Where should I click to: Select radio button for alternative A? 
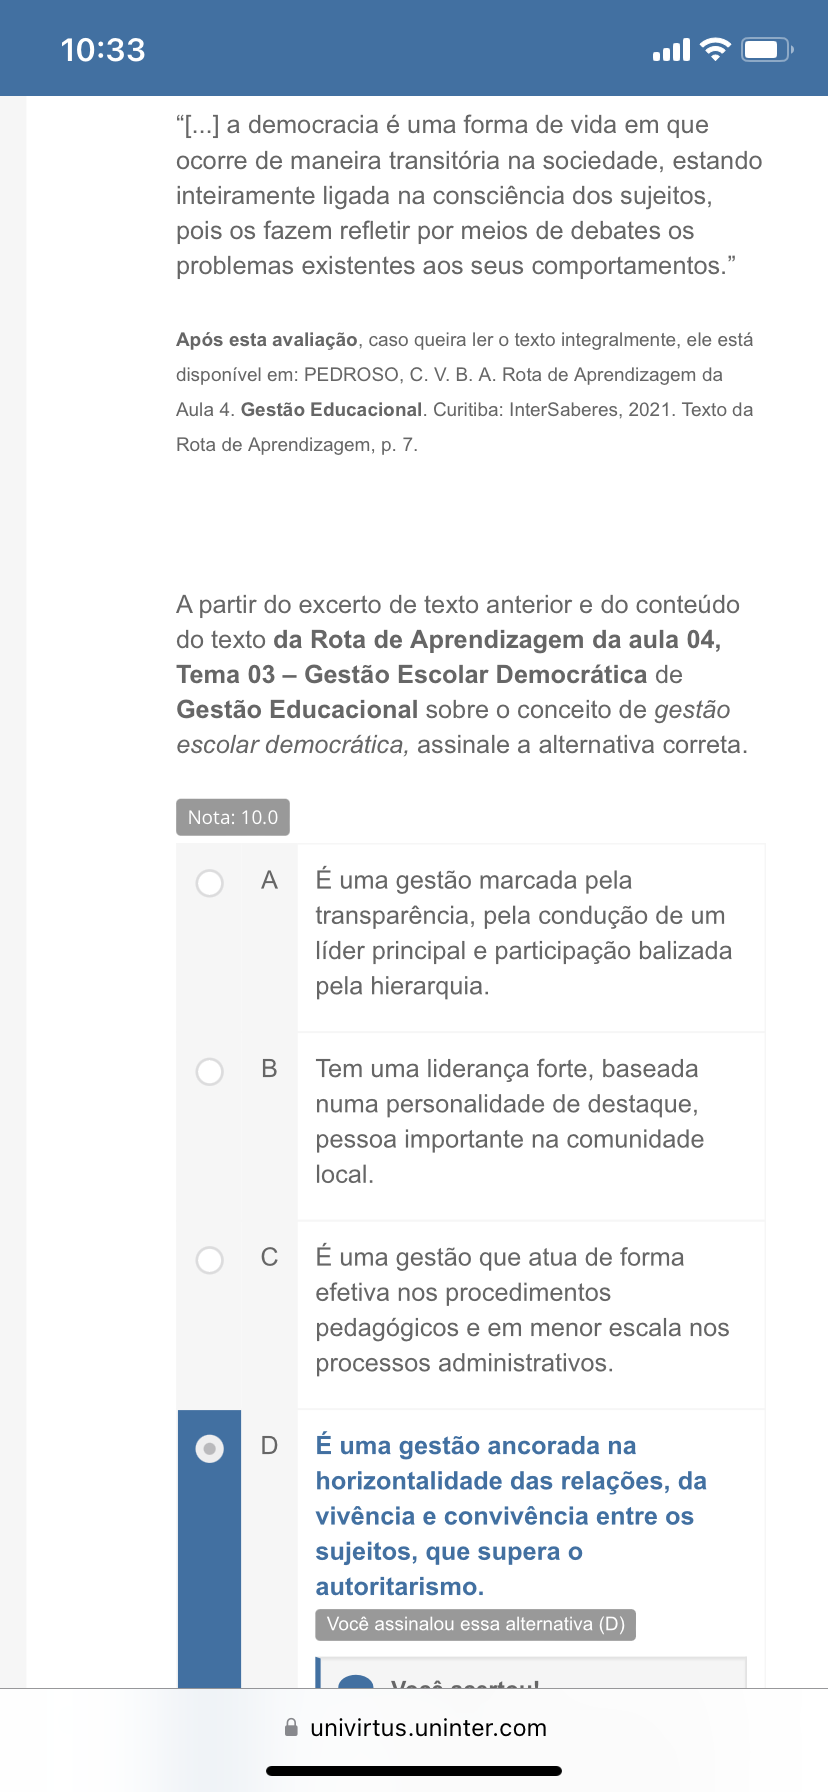coord(210,883)
